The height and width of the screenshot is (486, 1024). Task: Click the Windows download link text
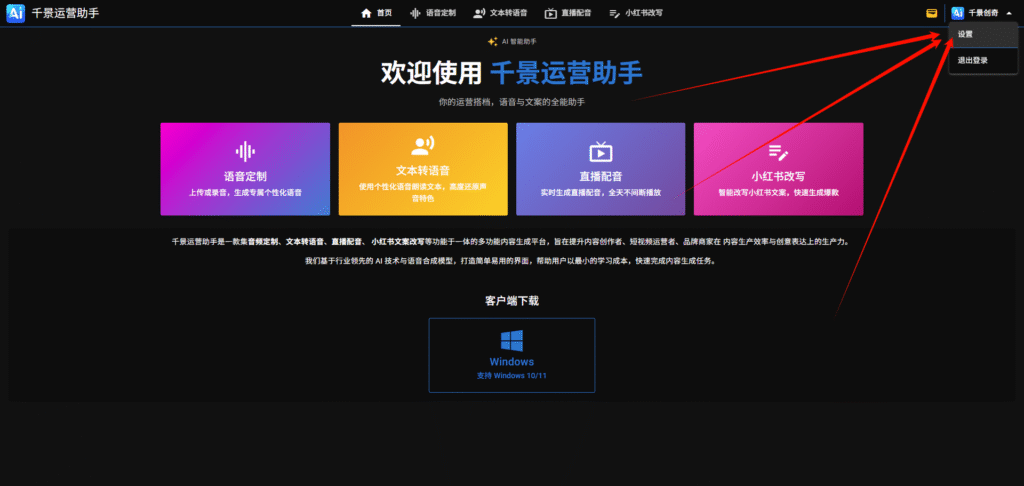pos(511,362)
